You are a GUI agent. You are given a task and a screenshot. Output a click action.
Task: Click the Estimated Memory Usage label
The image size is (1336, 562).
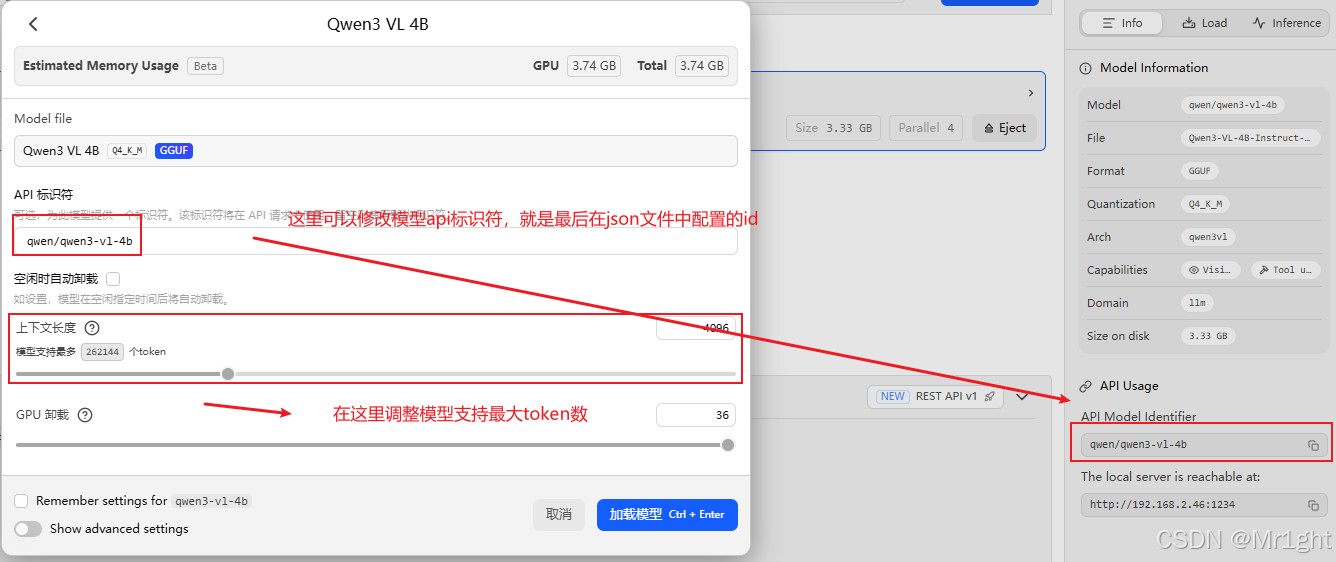[101, 66]
